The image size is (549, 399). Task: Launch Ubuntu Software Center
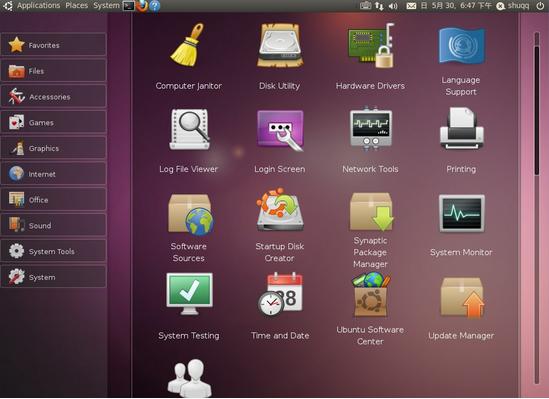pyautogui.click(x=370, y=310)
